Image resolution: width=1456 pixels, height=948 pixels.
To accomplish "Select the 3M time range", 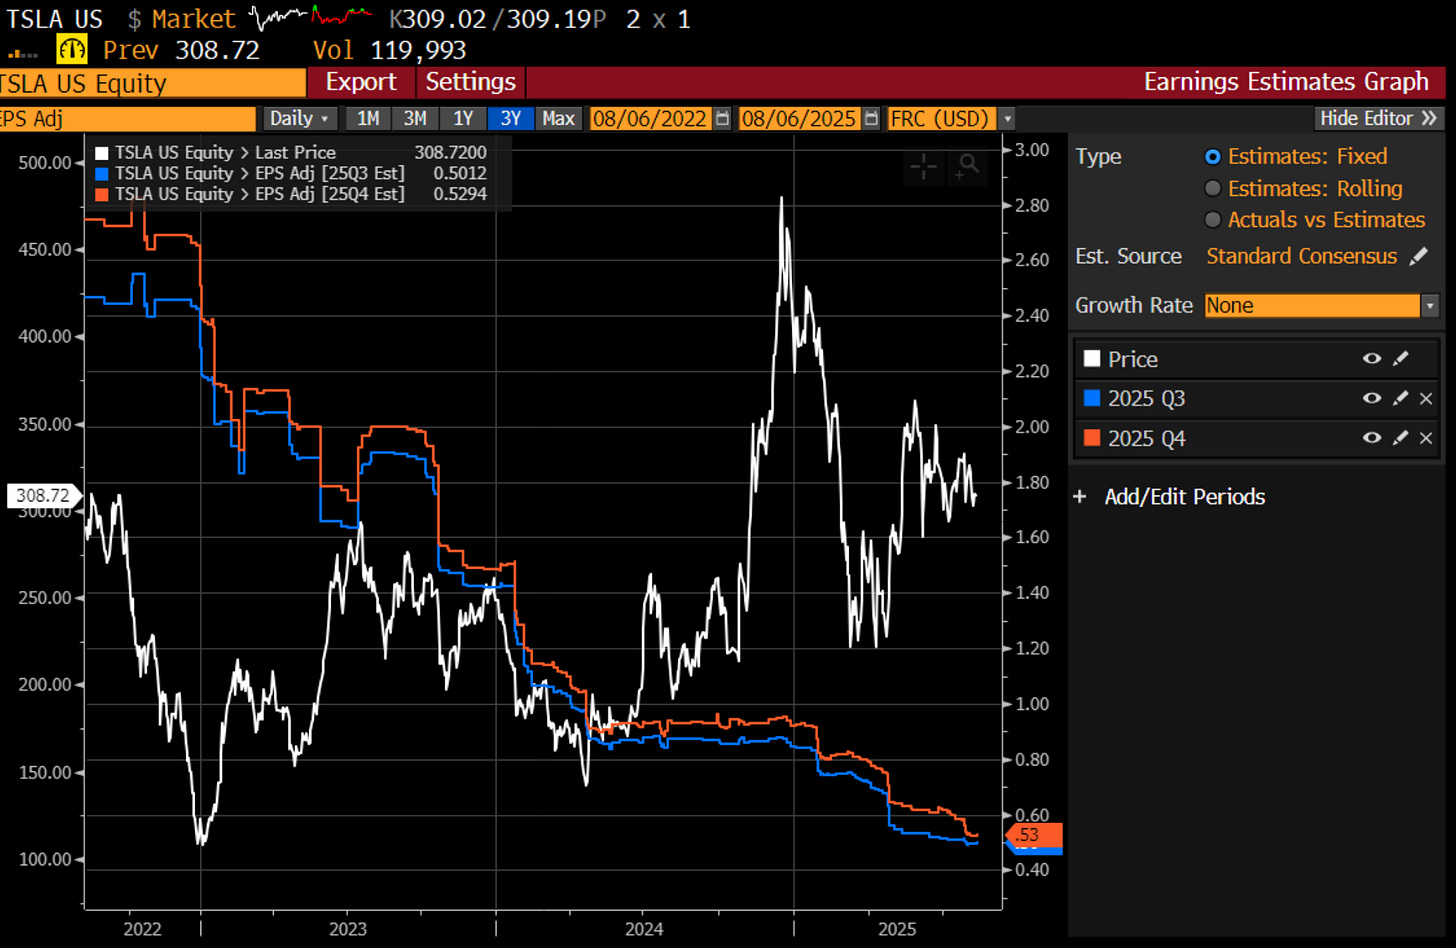I will click(415, 118).
